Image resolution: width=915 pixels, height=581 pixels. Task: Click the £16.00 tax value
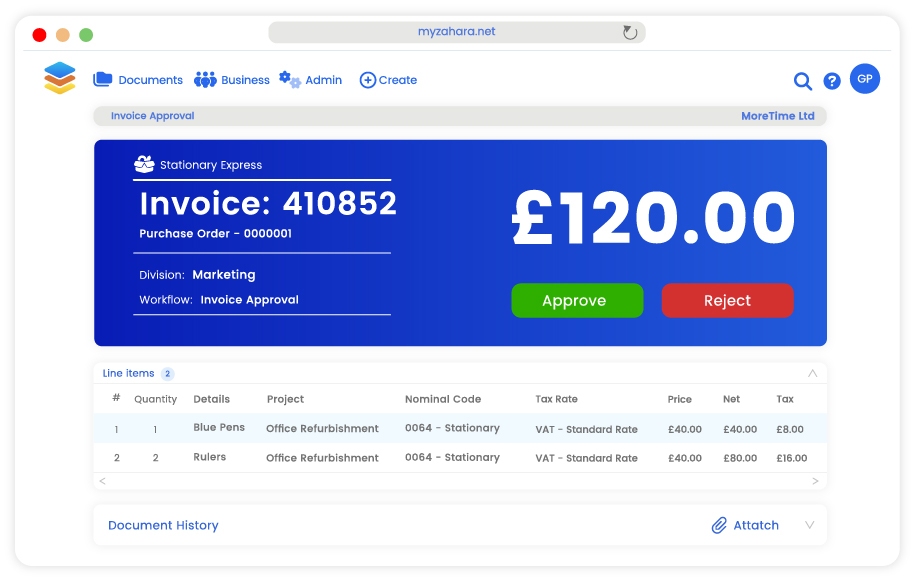tap(791, 458)
